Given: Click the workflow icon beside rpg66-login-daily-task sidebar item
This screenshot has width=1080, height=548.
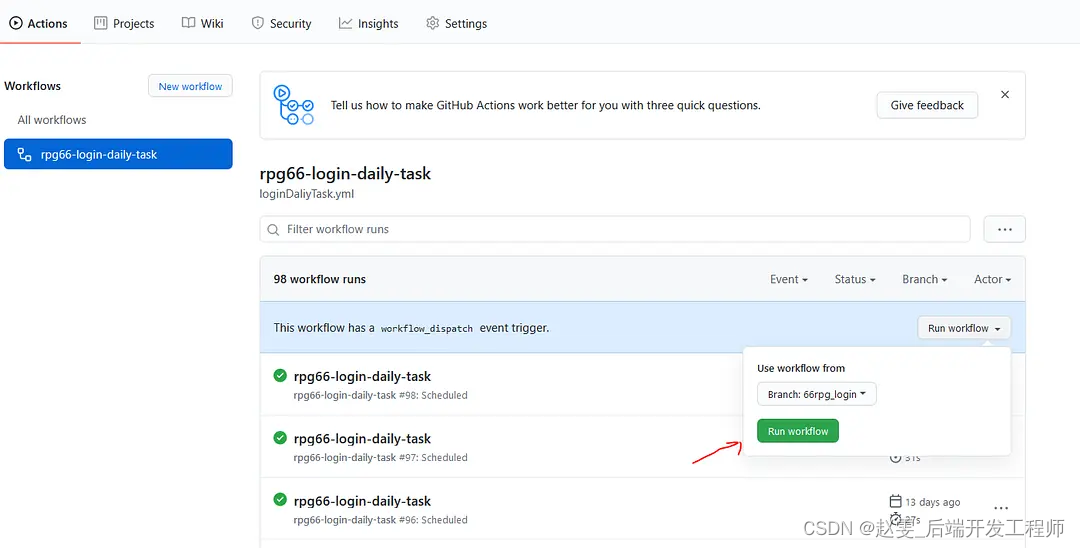Looking at the screenshot, I should [24, 154].
